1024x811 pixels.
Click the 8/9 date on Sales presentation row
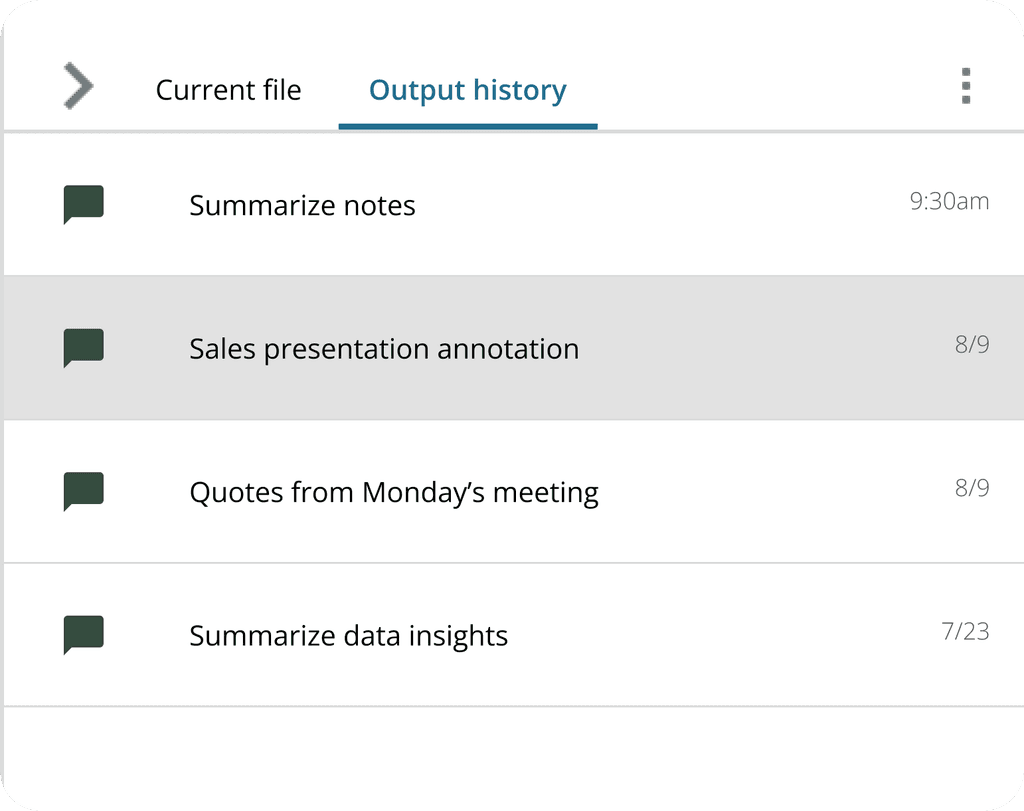pos(971,345)
